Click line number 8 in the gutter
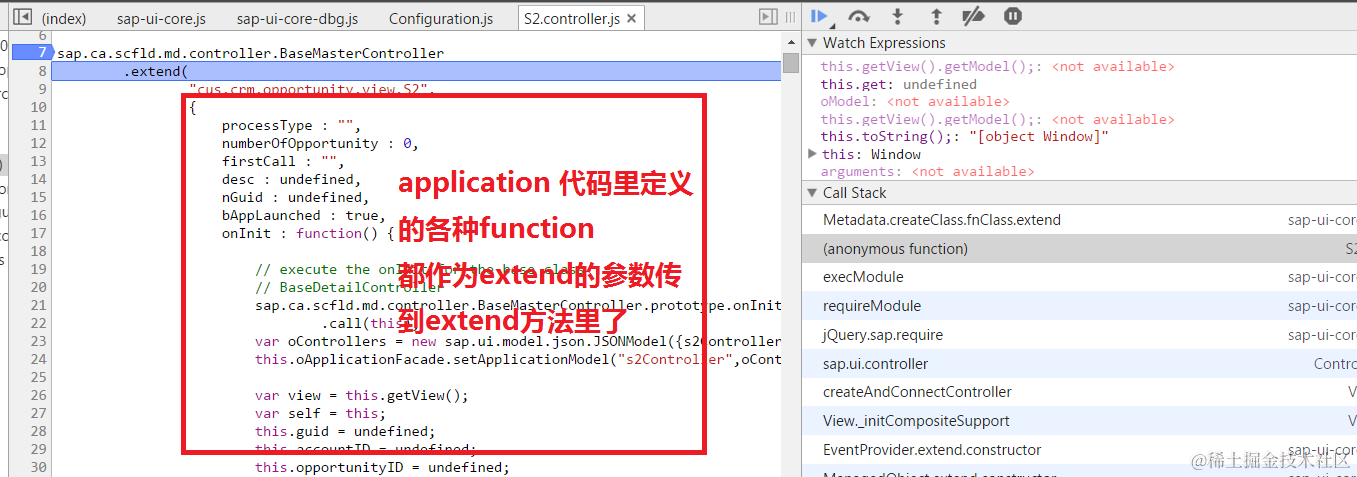 42,71
